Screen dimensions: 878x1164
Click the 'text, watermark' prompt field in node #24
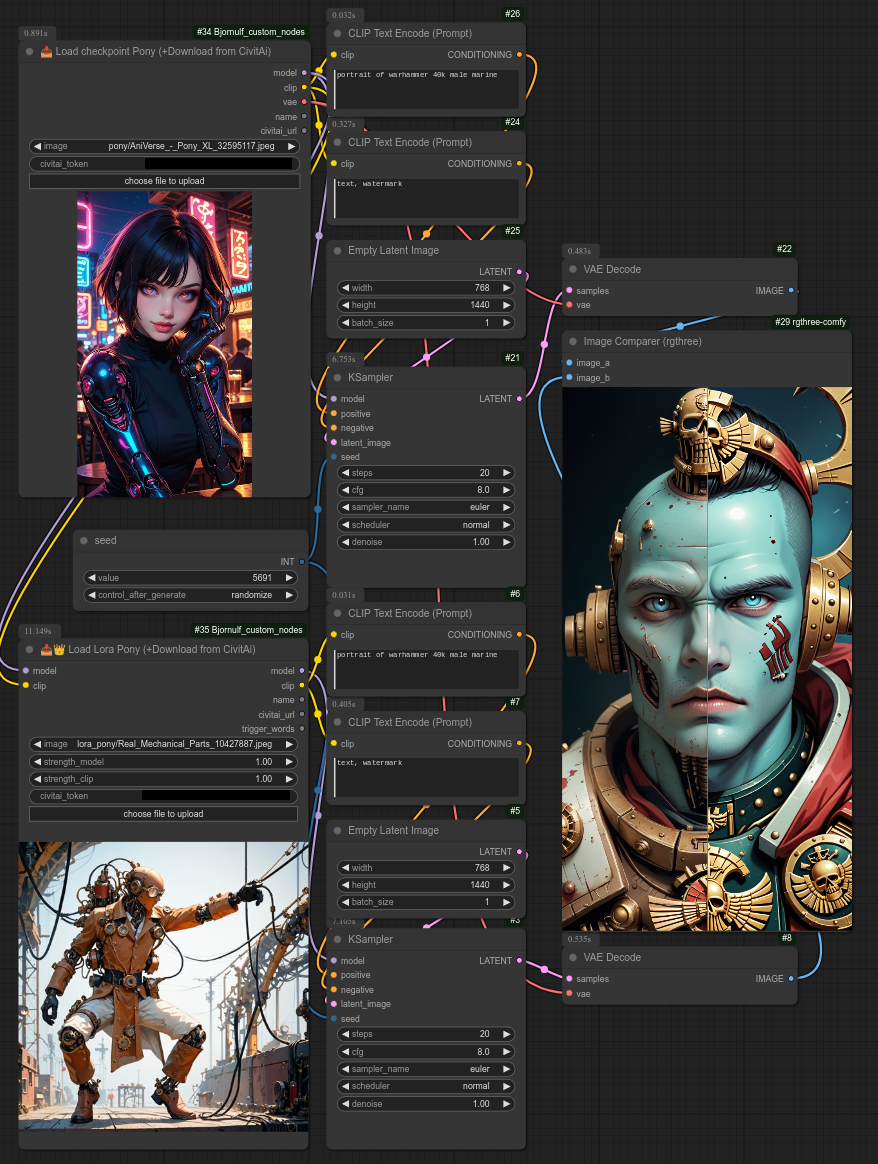click(x=426, y=198)
